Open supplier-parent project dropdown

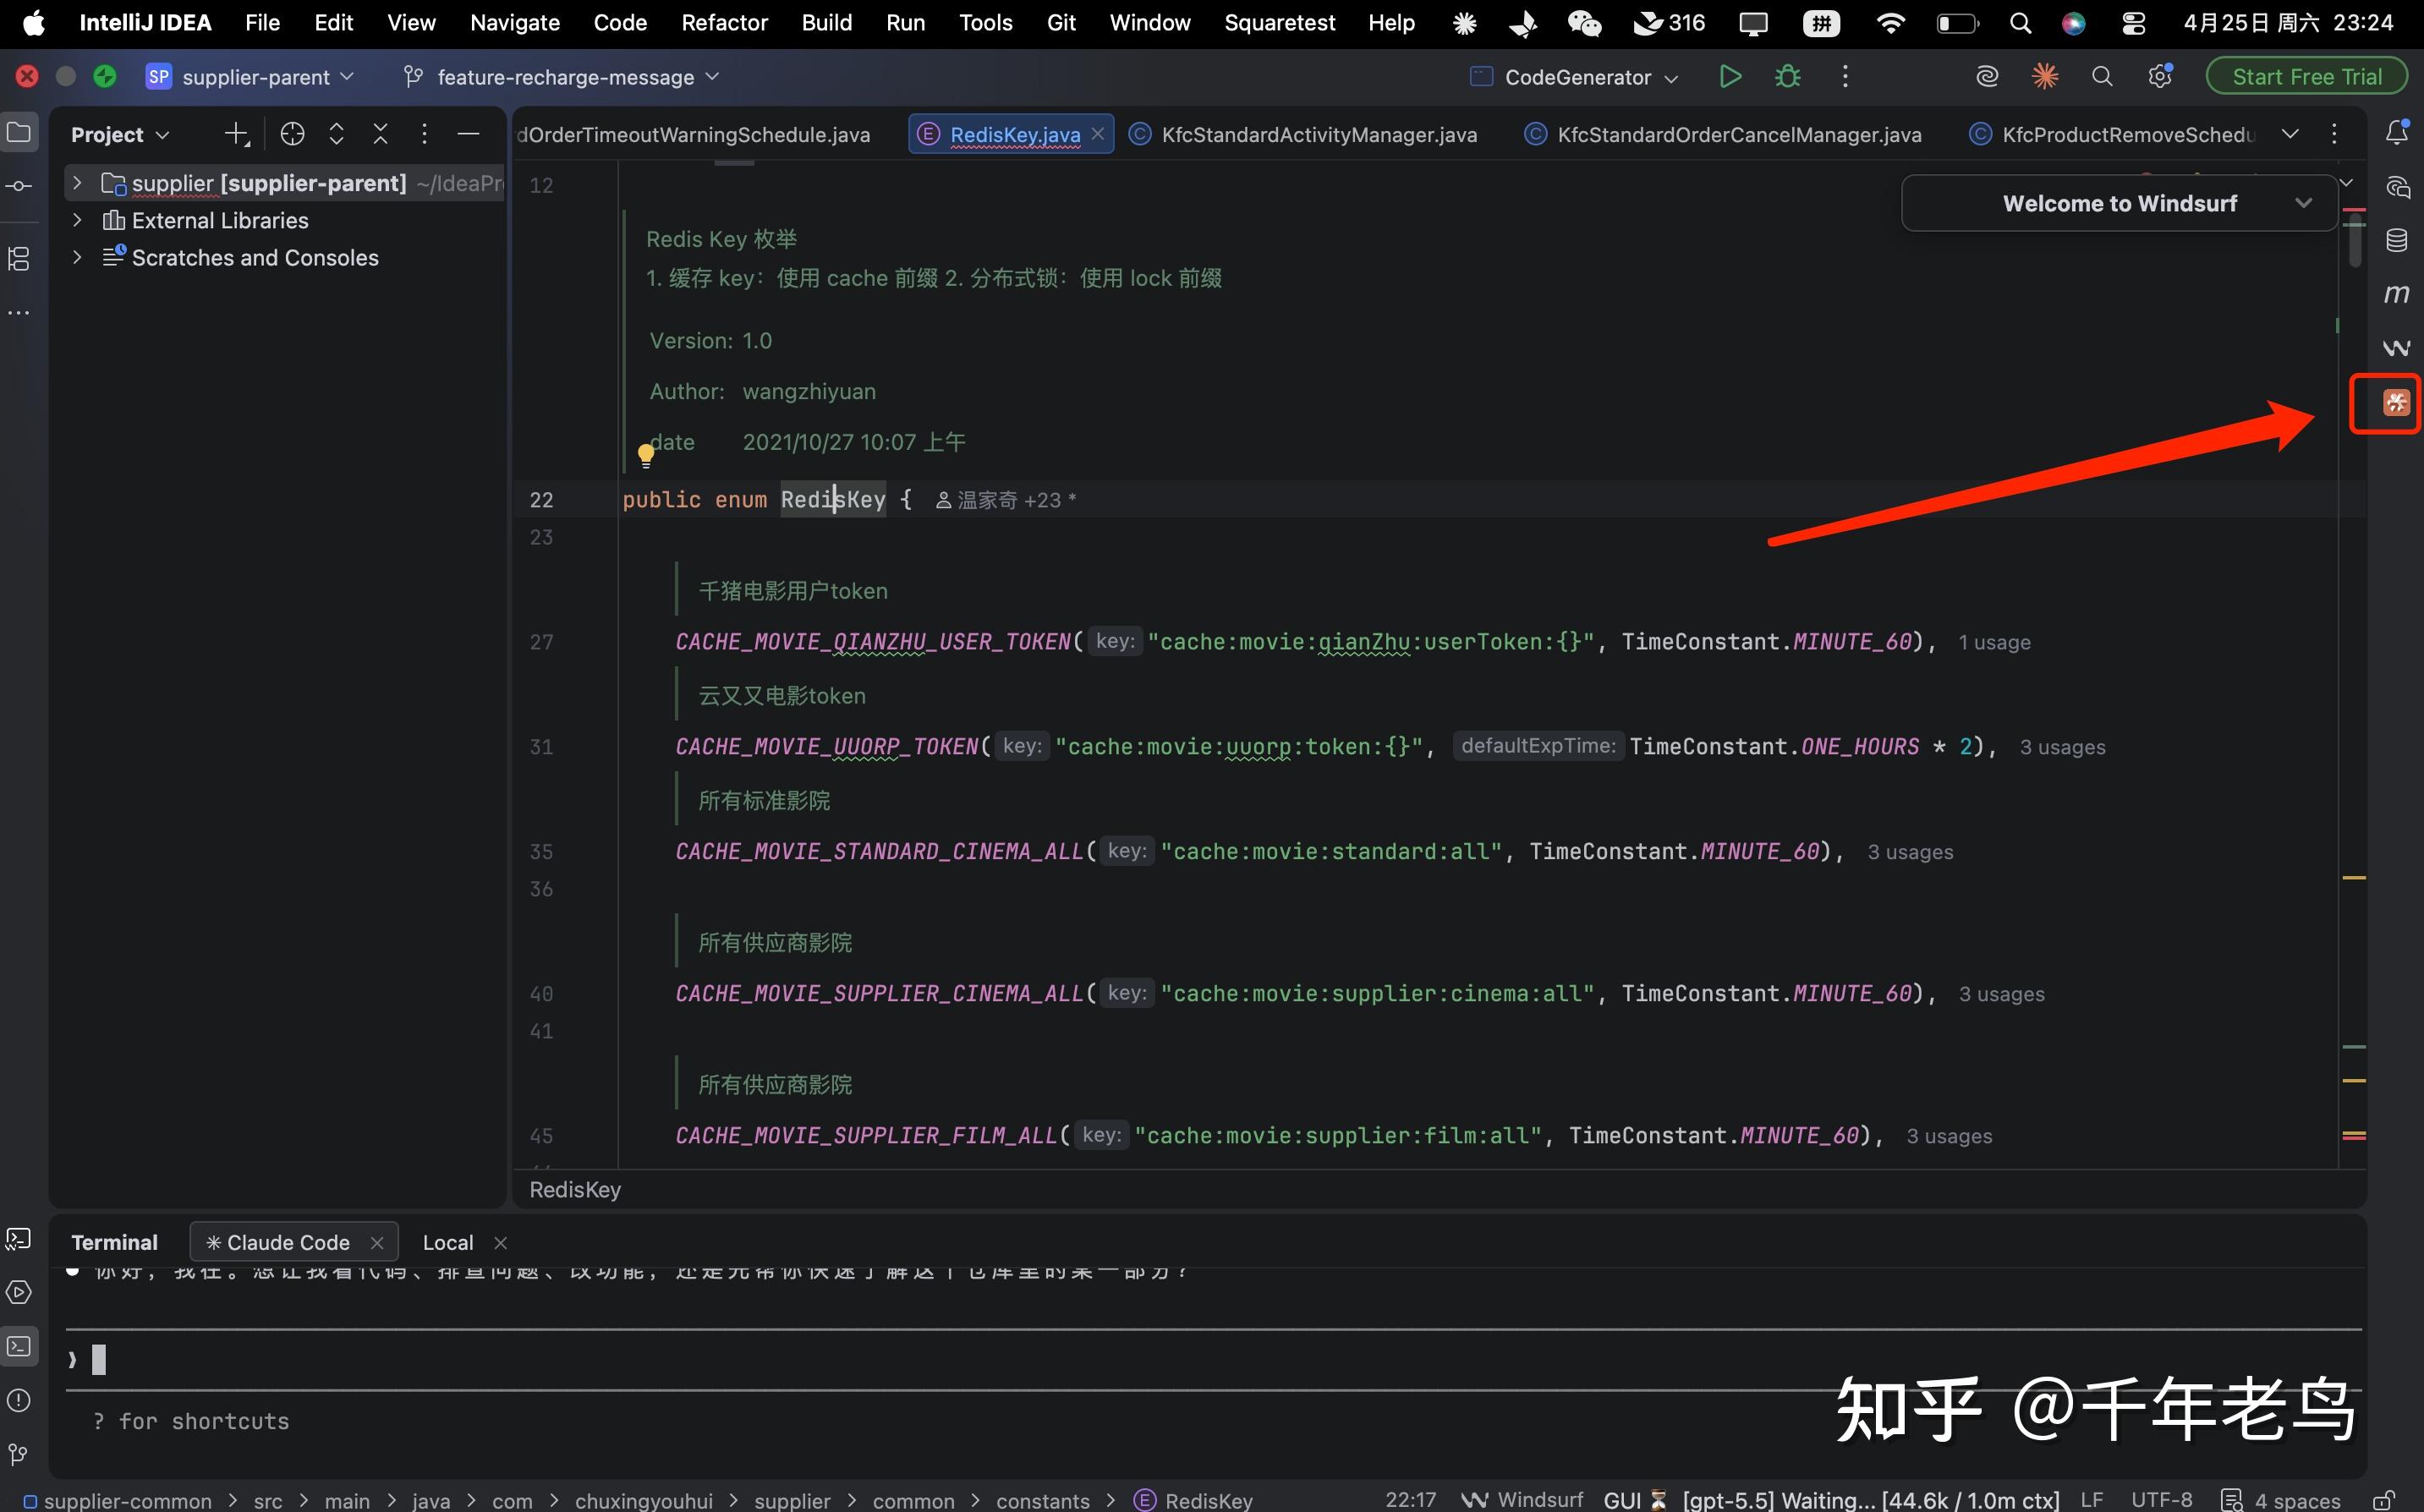[251, 77]
